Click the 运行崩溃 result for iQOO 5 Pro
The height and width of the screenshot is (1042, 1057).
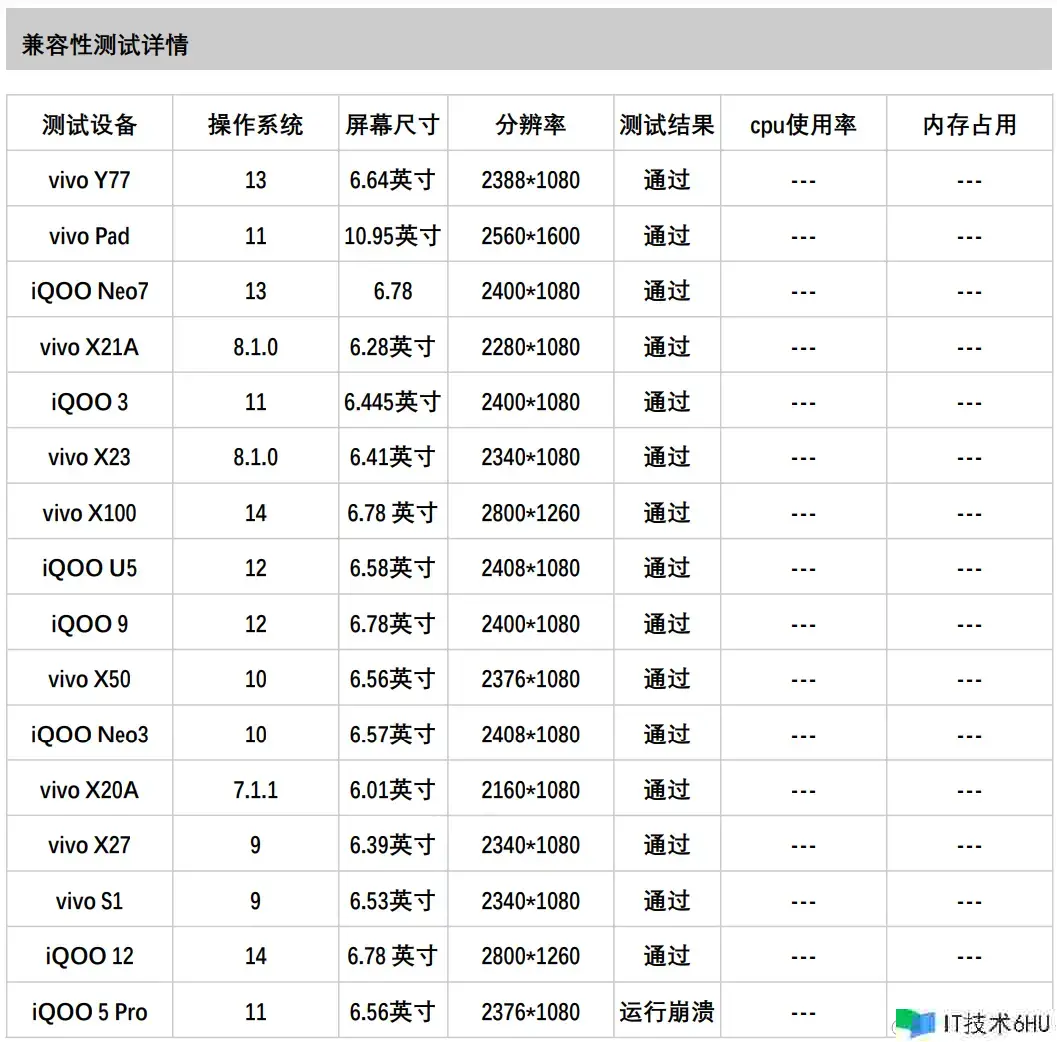pos(666,1012)
